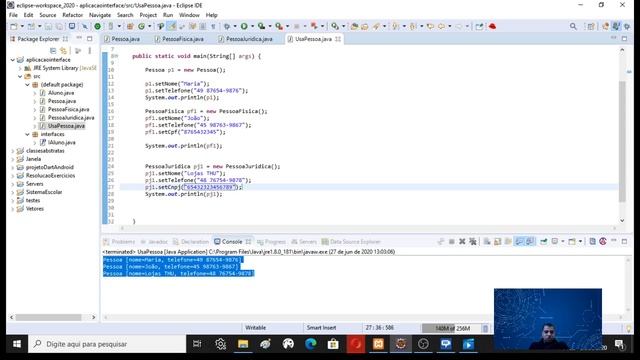Image resolution: width=640 pixels, height=360 pixels.
Task: Click the Debug bug icon
Action: pyautogui.click(x=227, y=27)
